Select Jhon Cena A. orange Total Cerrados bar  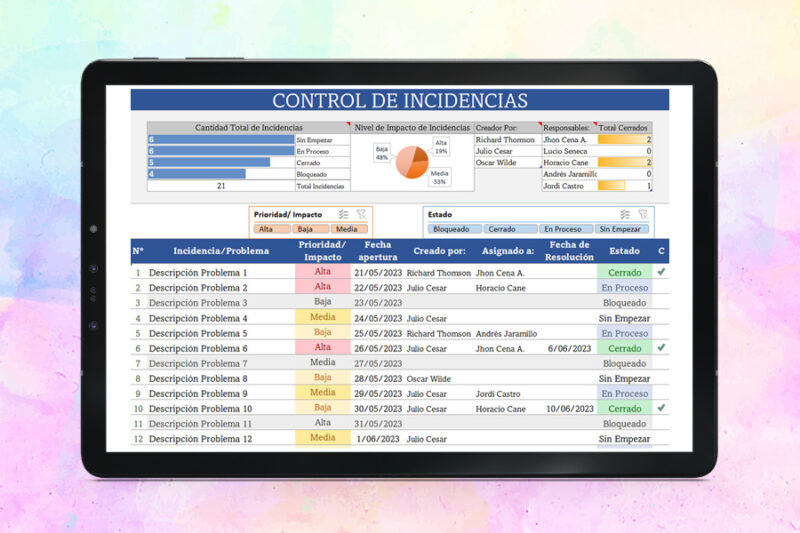click(x=624, y=140)
